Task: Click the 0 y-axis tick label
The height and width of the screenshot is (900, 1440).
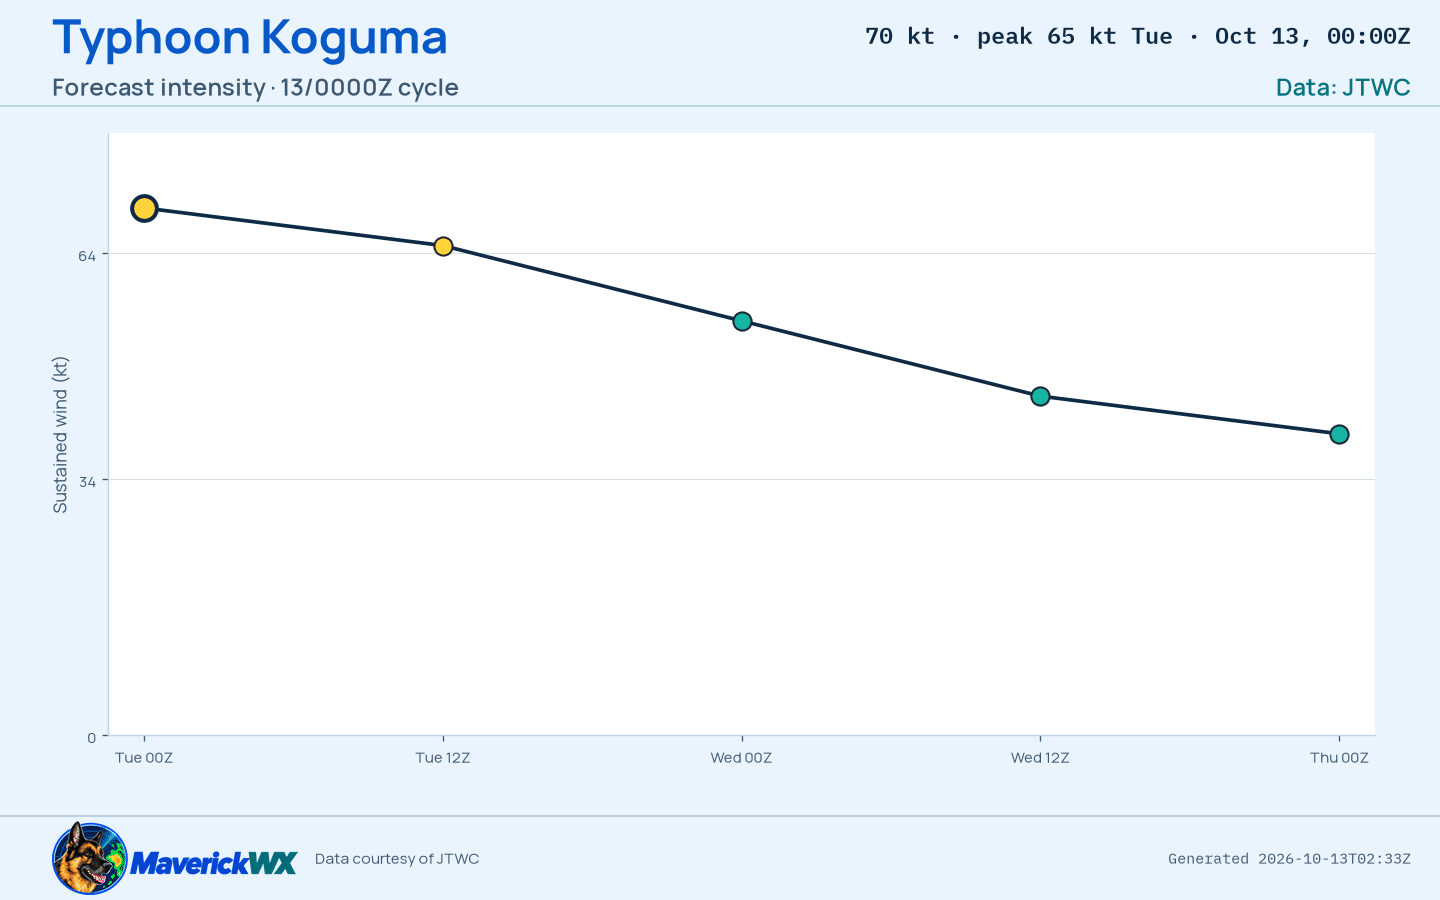Action: (92, 738)
